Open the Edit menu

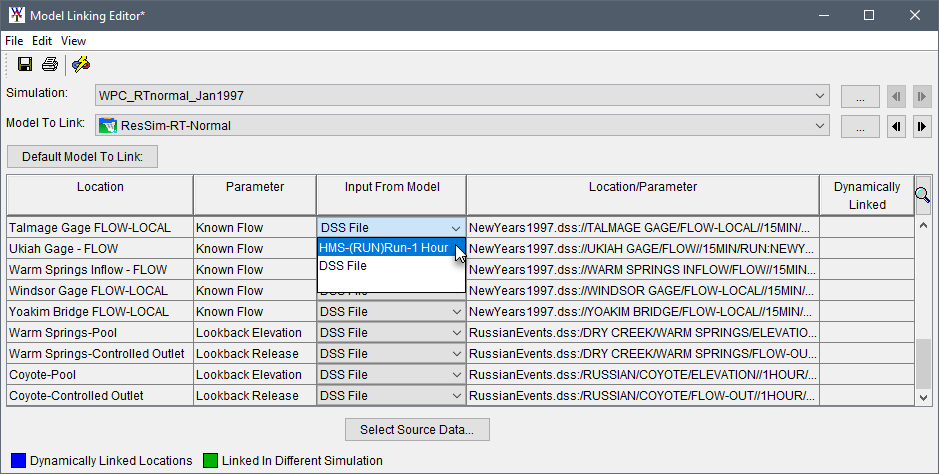(42, 41)
